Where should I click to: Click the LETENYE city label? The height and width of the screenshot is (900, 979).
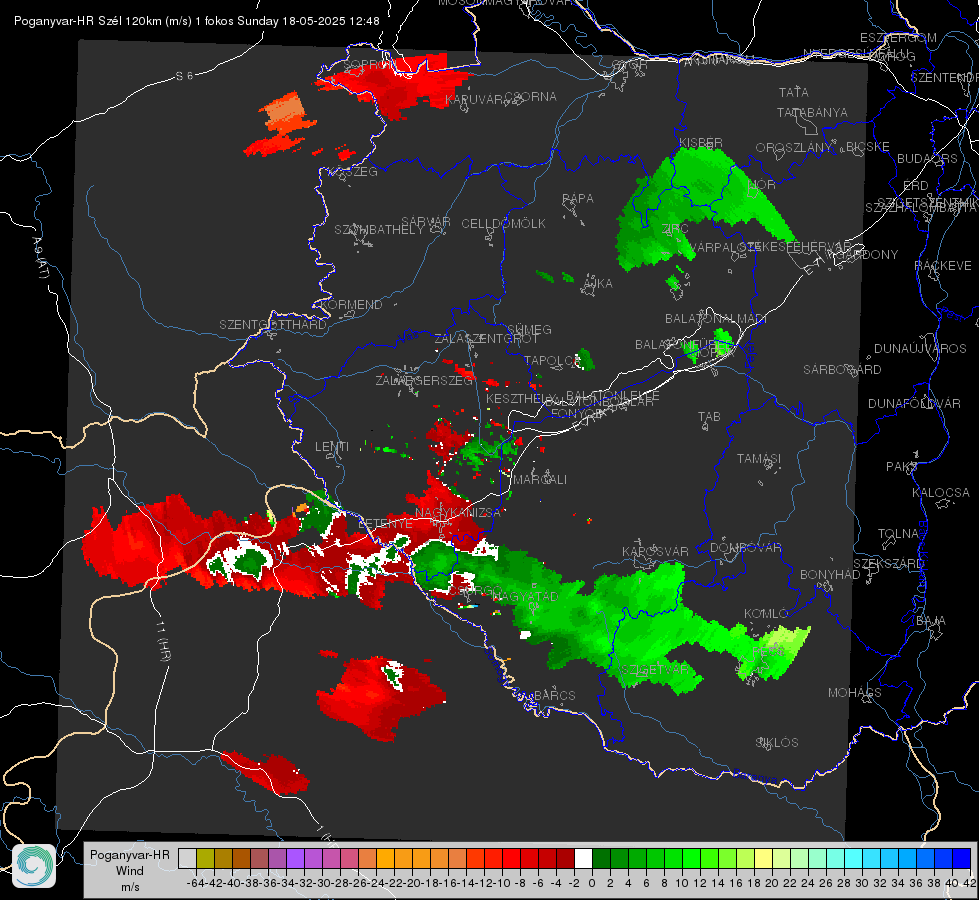point(385,524)
